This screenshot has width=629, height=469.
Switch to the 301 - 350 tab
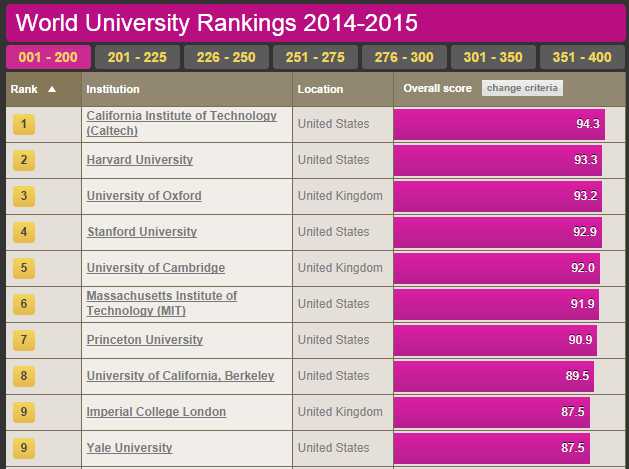[x=493, y=57]
